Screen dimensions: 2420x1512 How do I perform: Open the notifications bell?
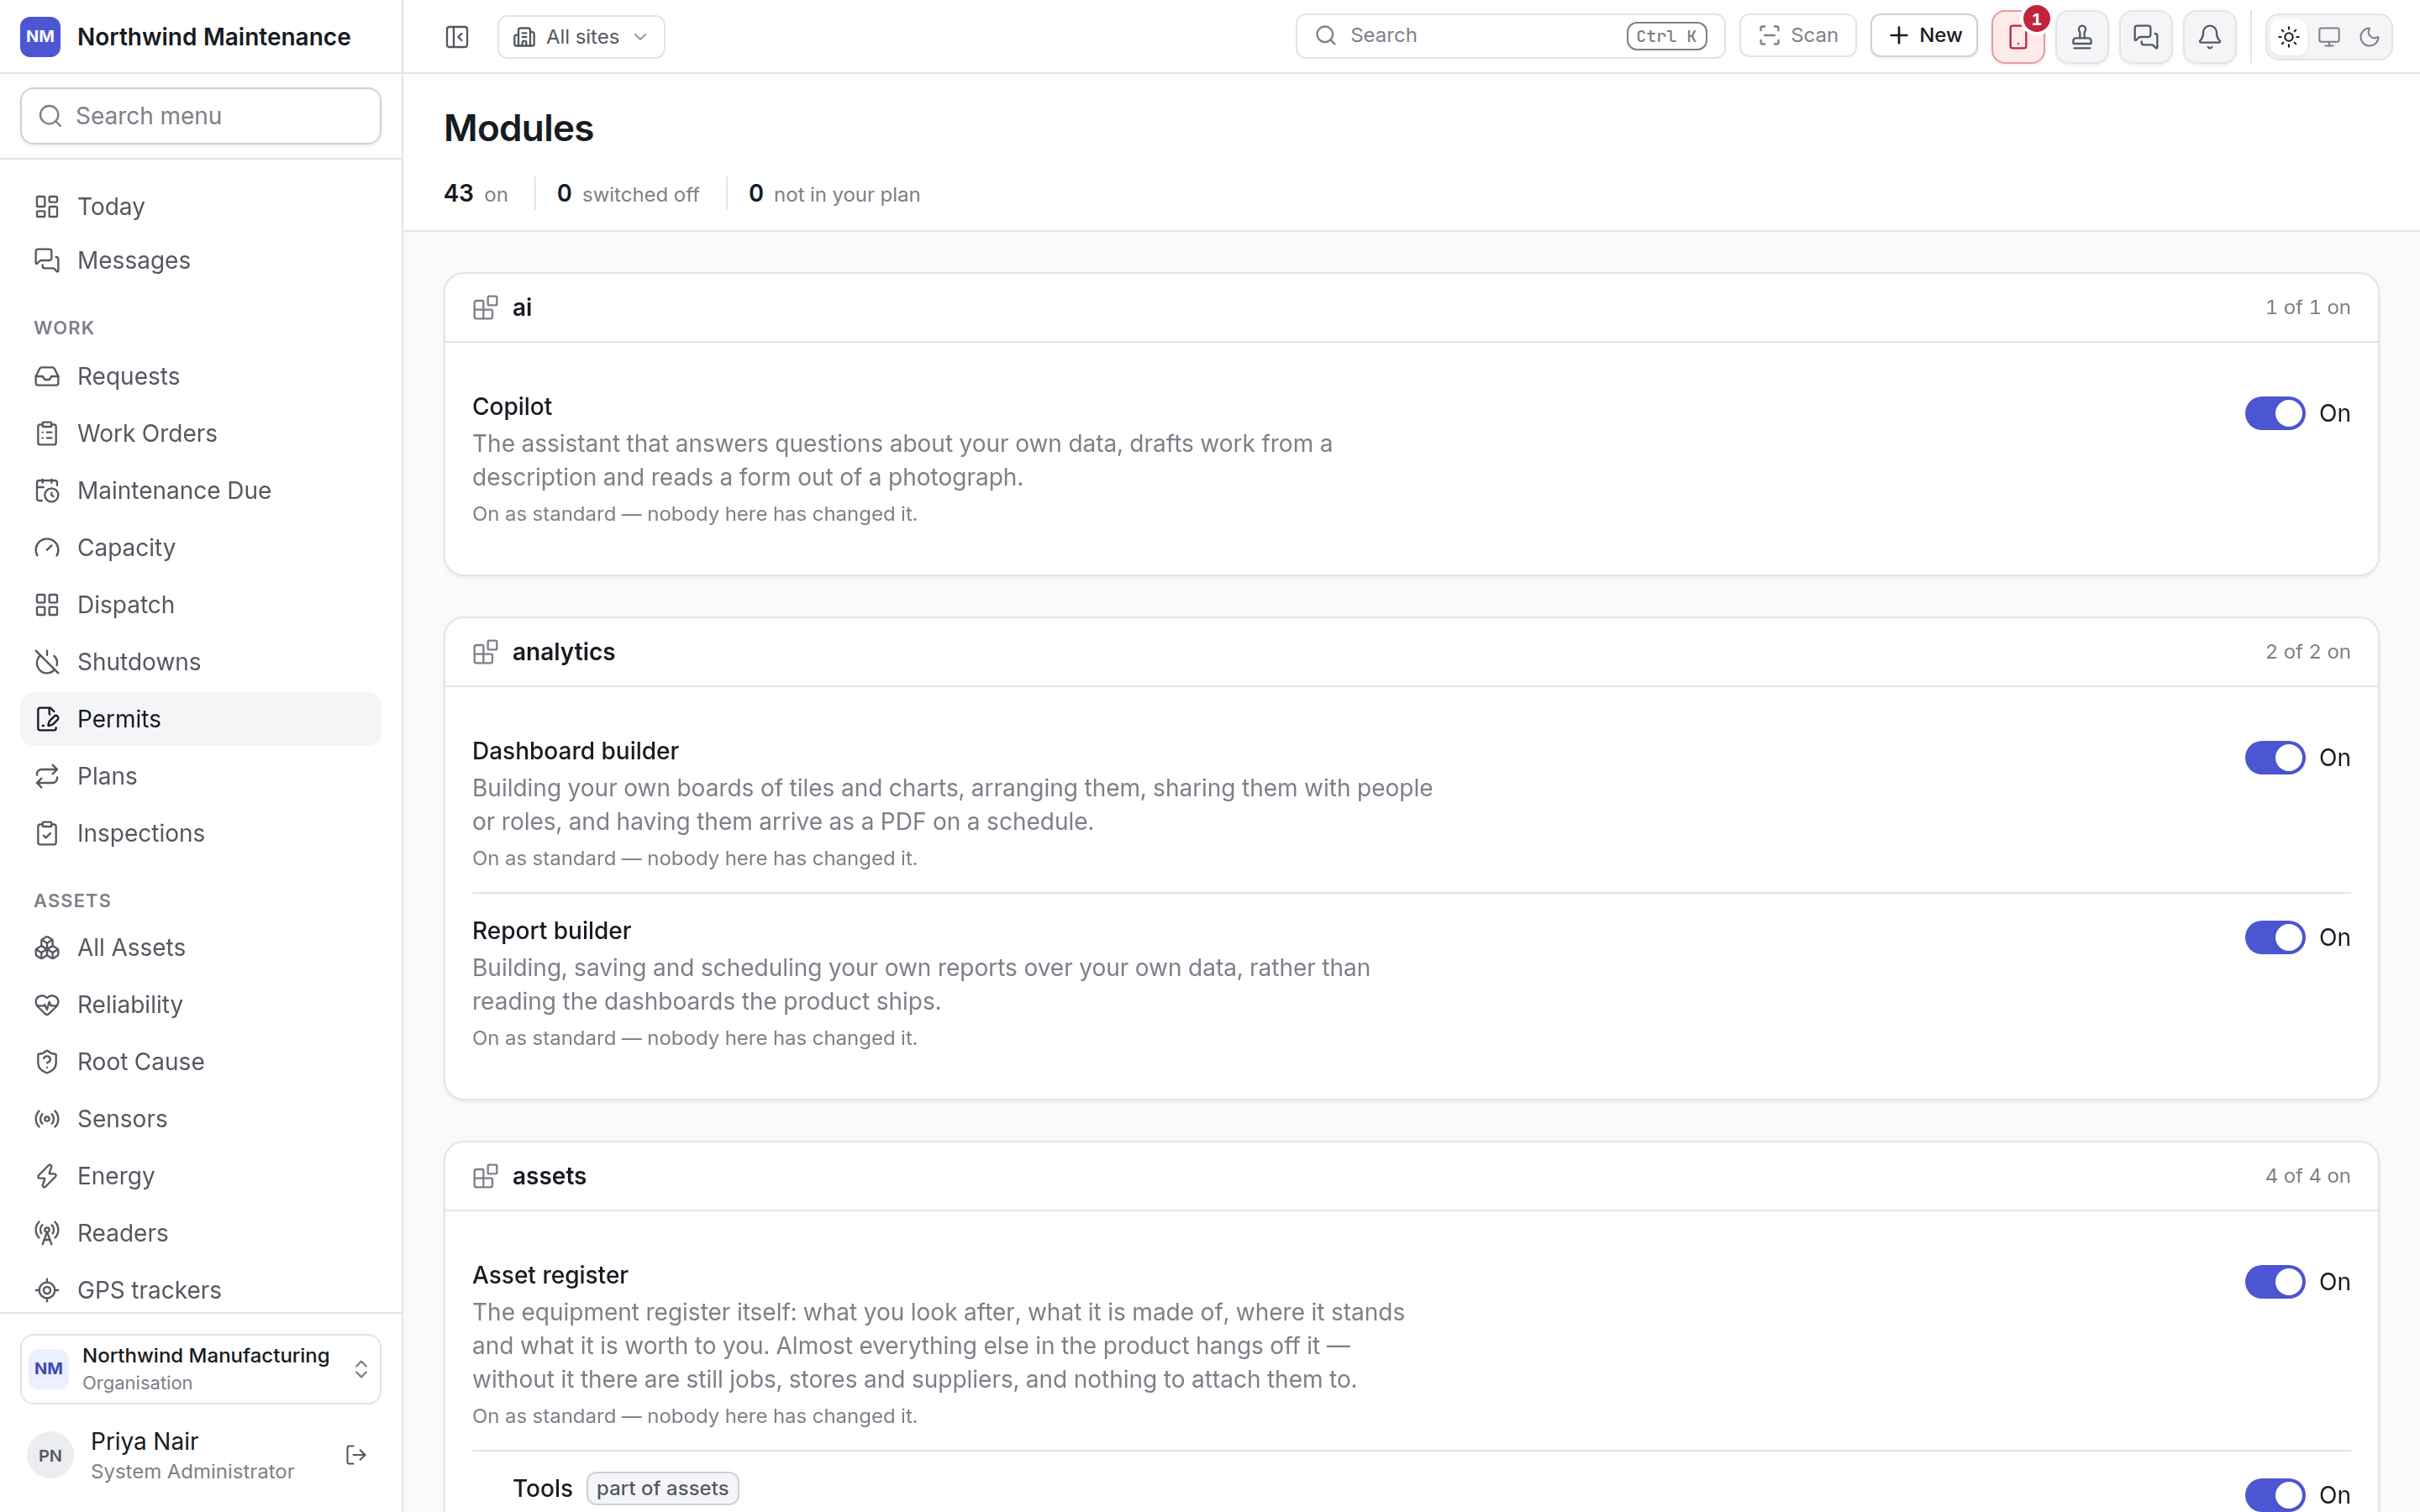click(2209, 37)
